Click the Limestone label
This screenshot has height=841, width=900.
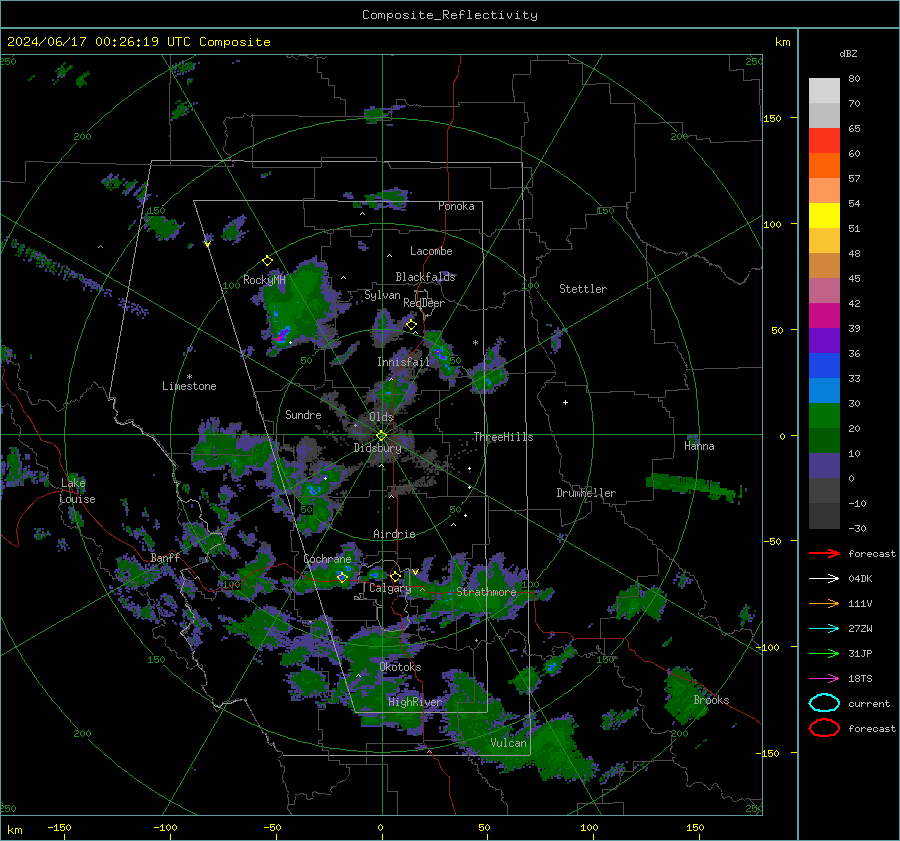[189, 386]
